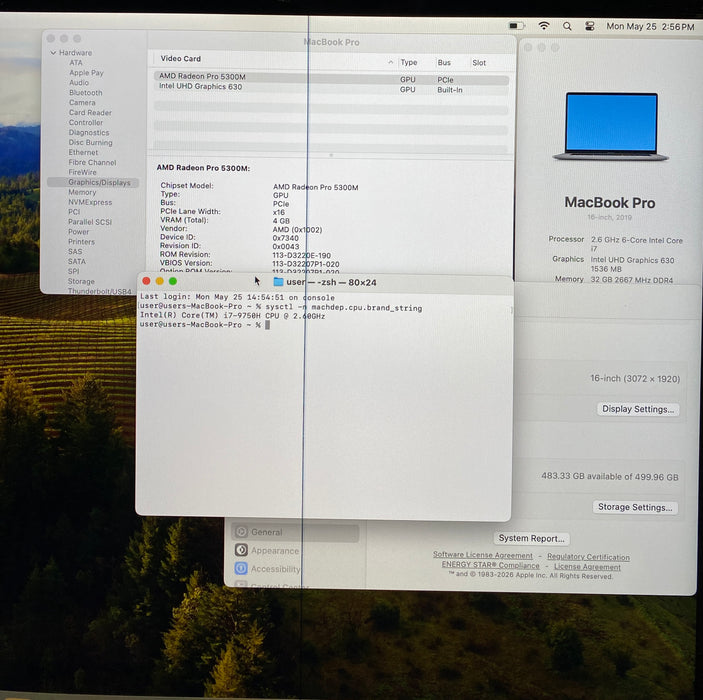Click the Appearance sidebar icon

click(241, 550)
